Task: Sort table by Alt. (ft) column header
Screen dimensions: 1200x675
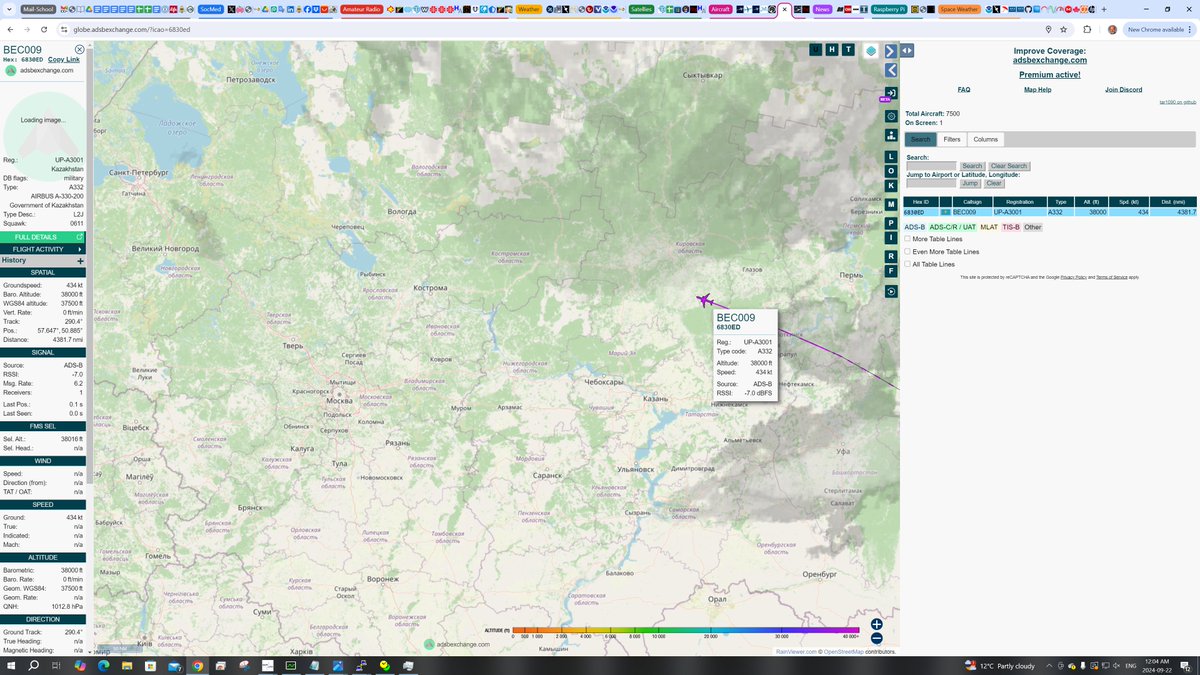Action: pyautogui.click(x=1092, y=202)
